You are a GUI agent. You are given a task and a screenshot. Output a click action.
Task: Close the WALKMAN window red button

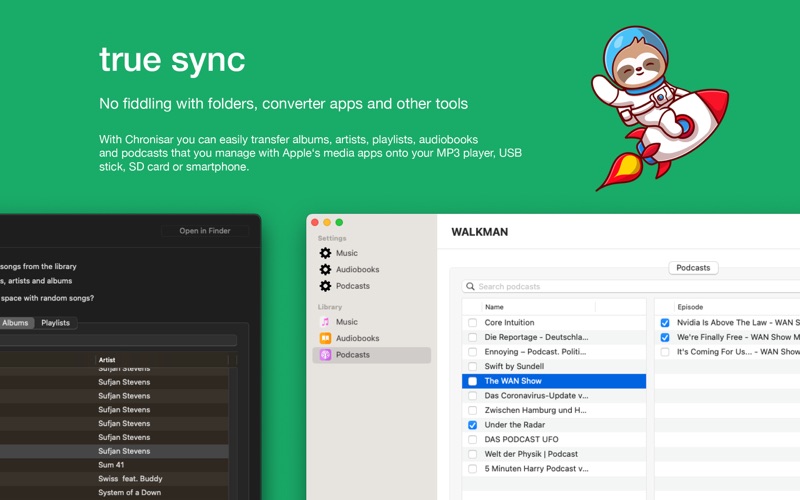(315, 222)
